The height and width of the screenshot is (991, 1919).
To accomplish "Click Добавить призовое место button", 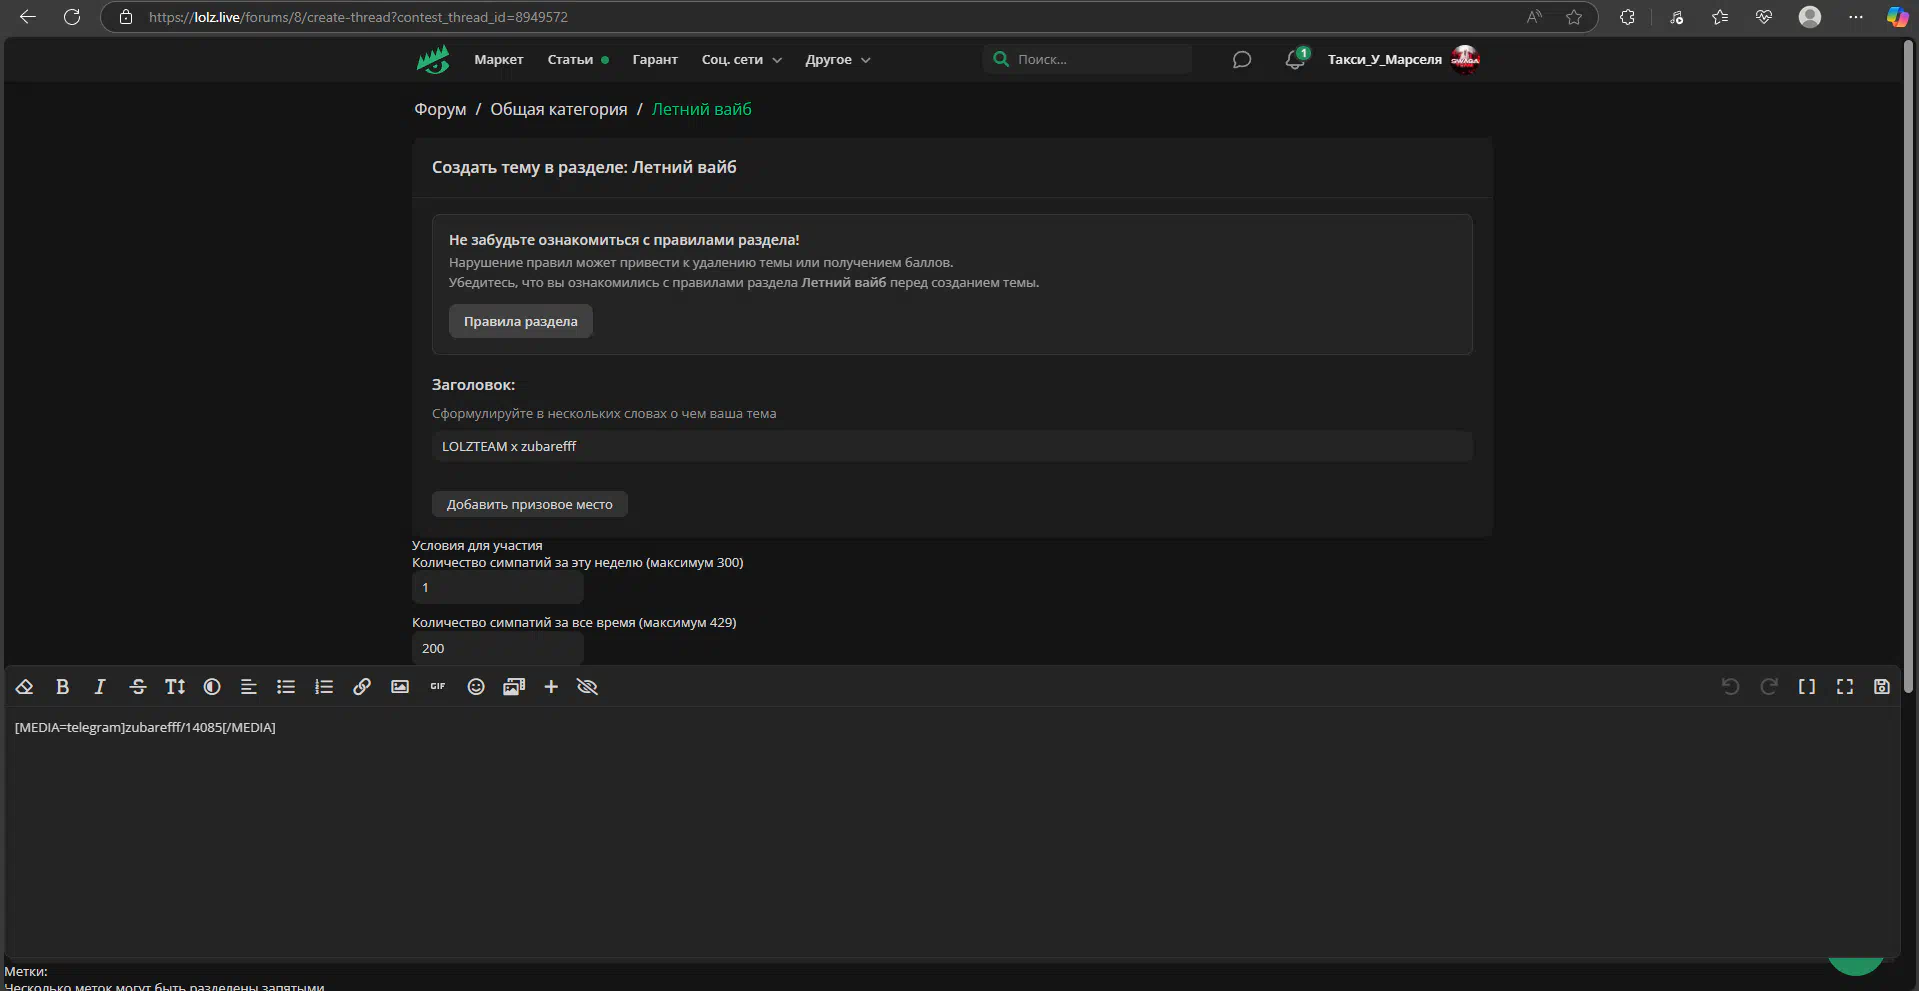I will tap(530, 504).
